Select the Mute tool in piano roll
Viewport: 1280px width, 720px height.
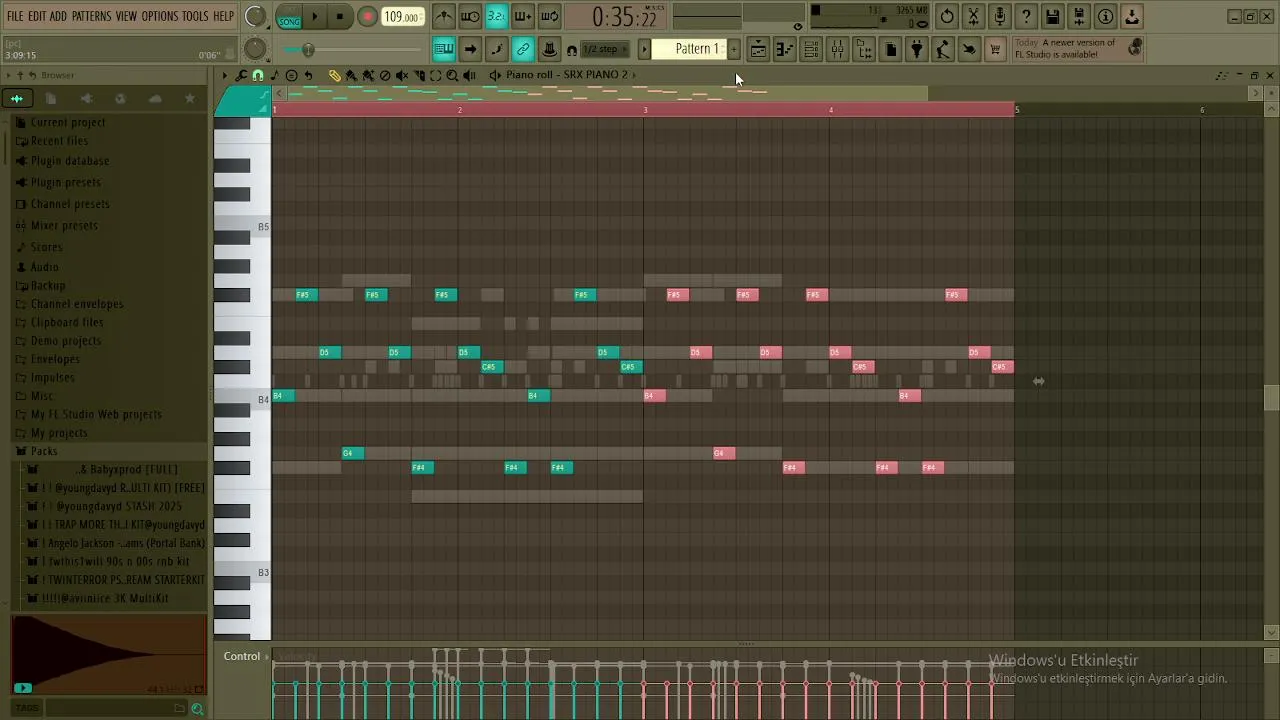402,75
